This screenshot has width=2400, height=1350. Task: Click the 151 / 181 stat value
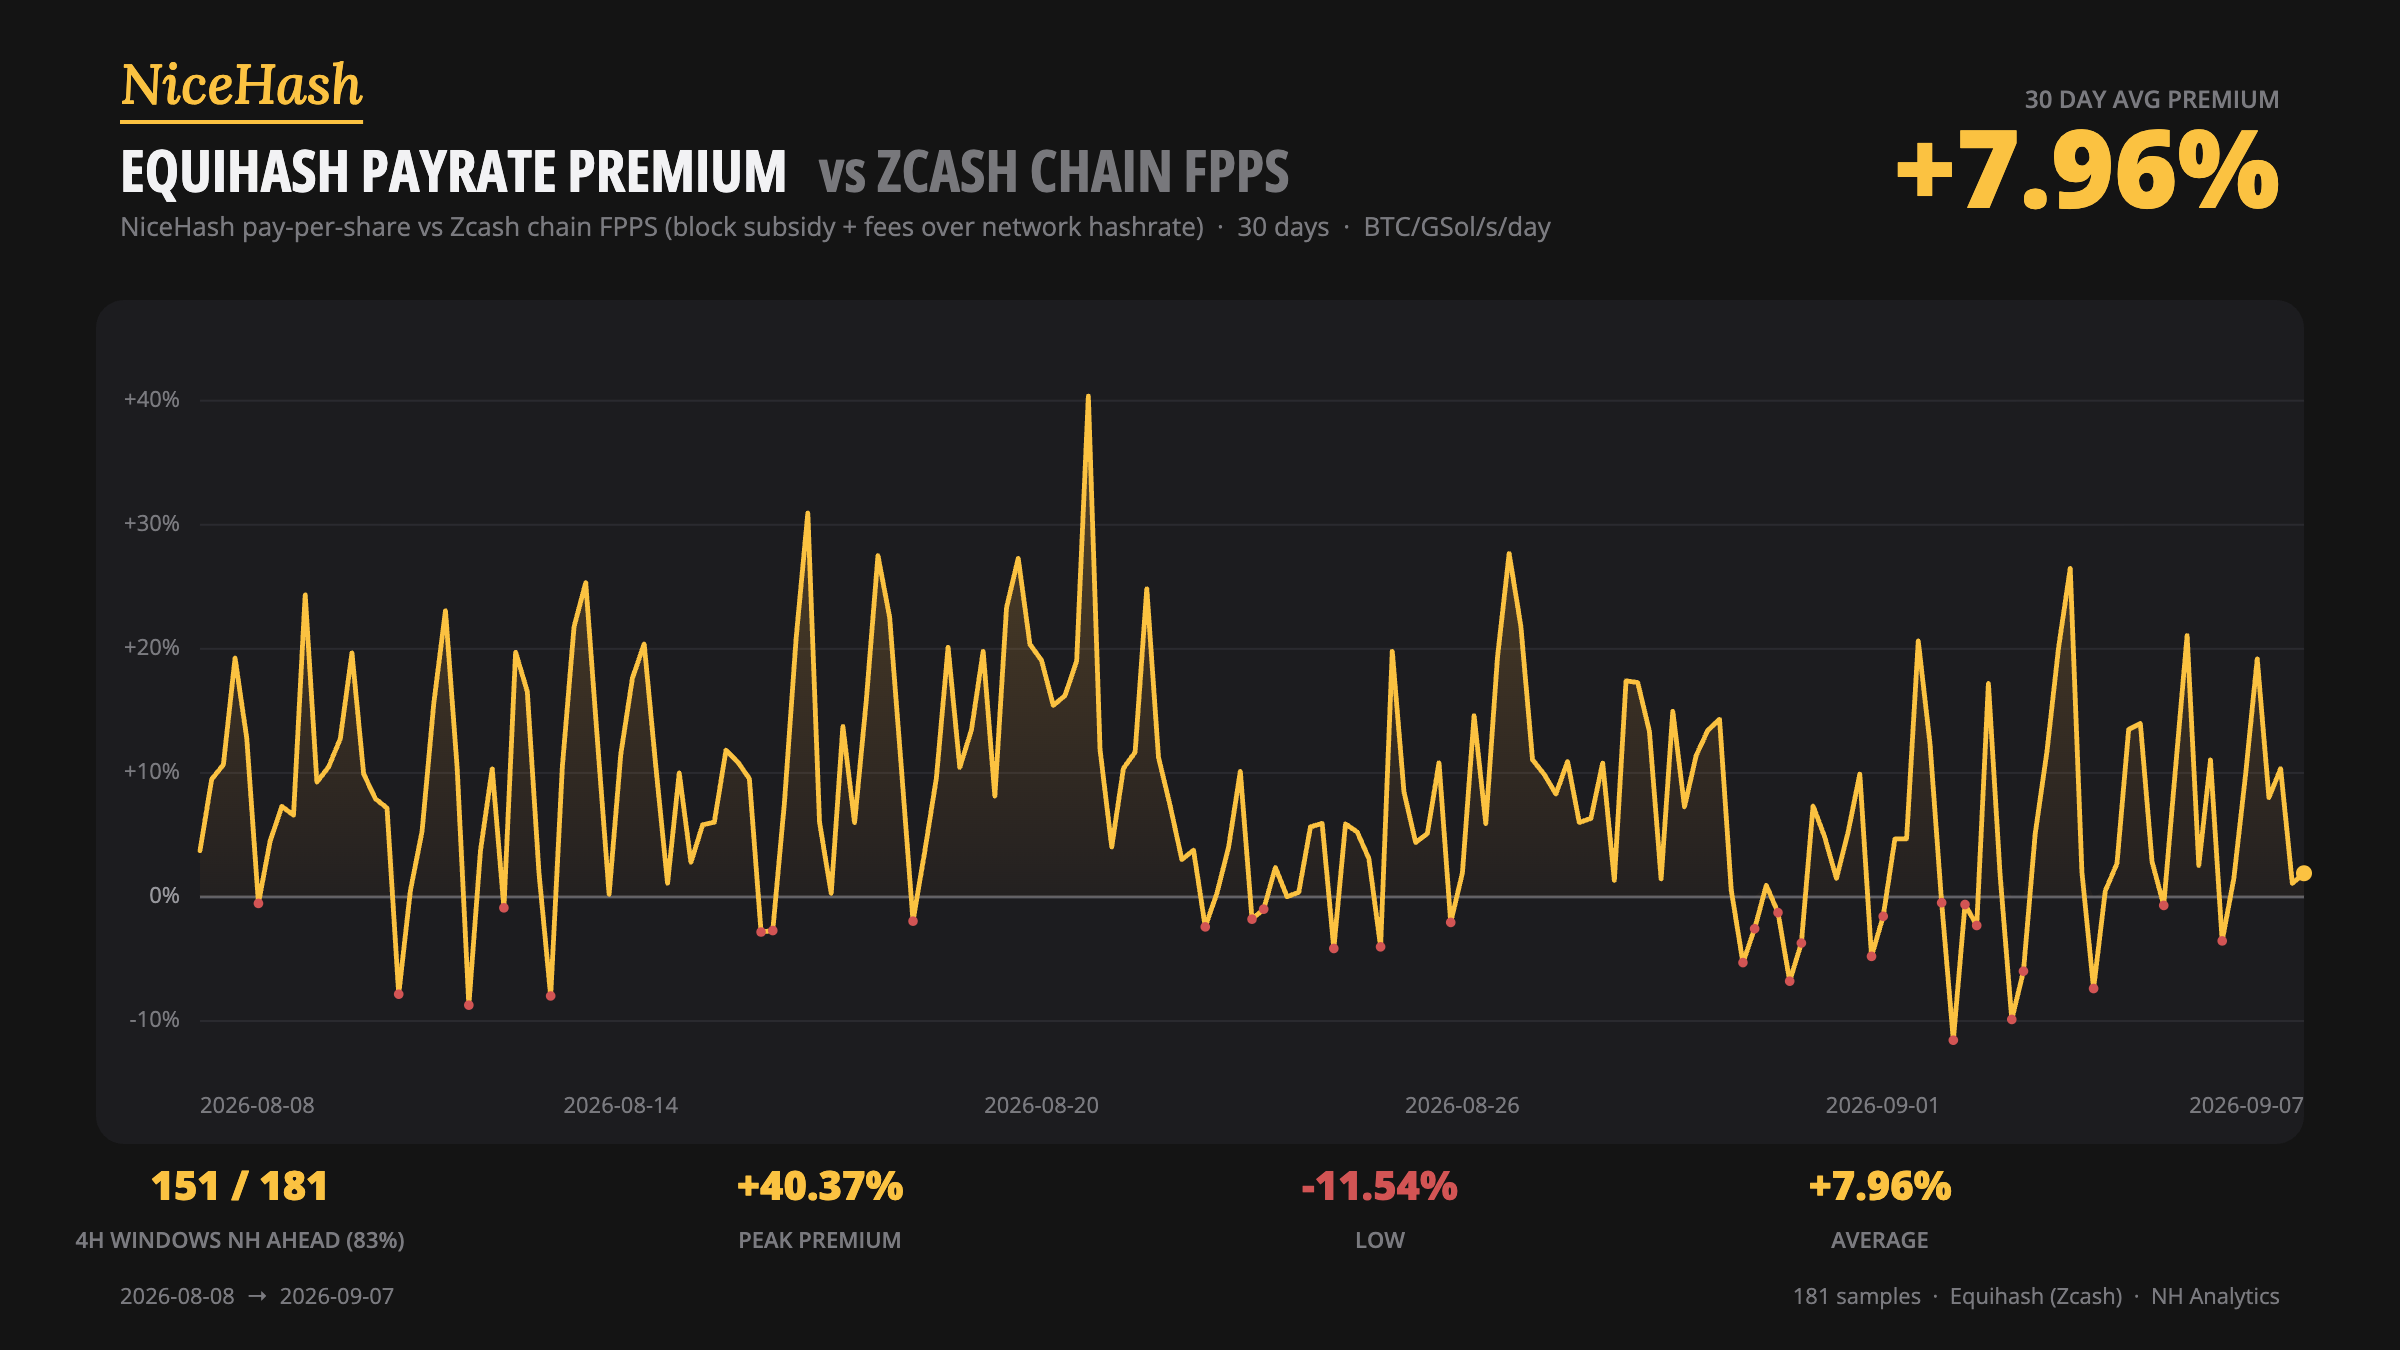click(x=240, y=1187)
